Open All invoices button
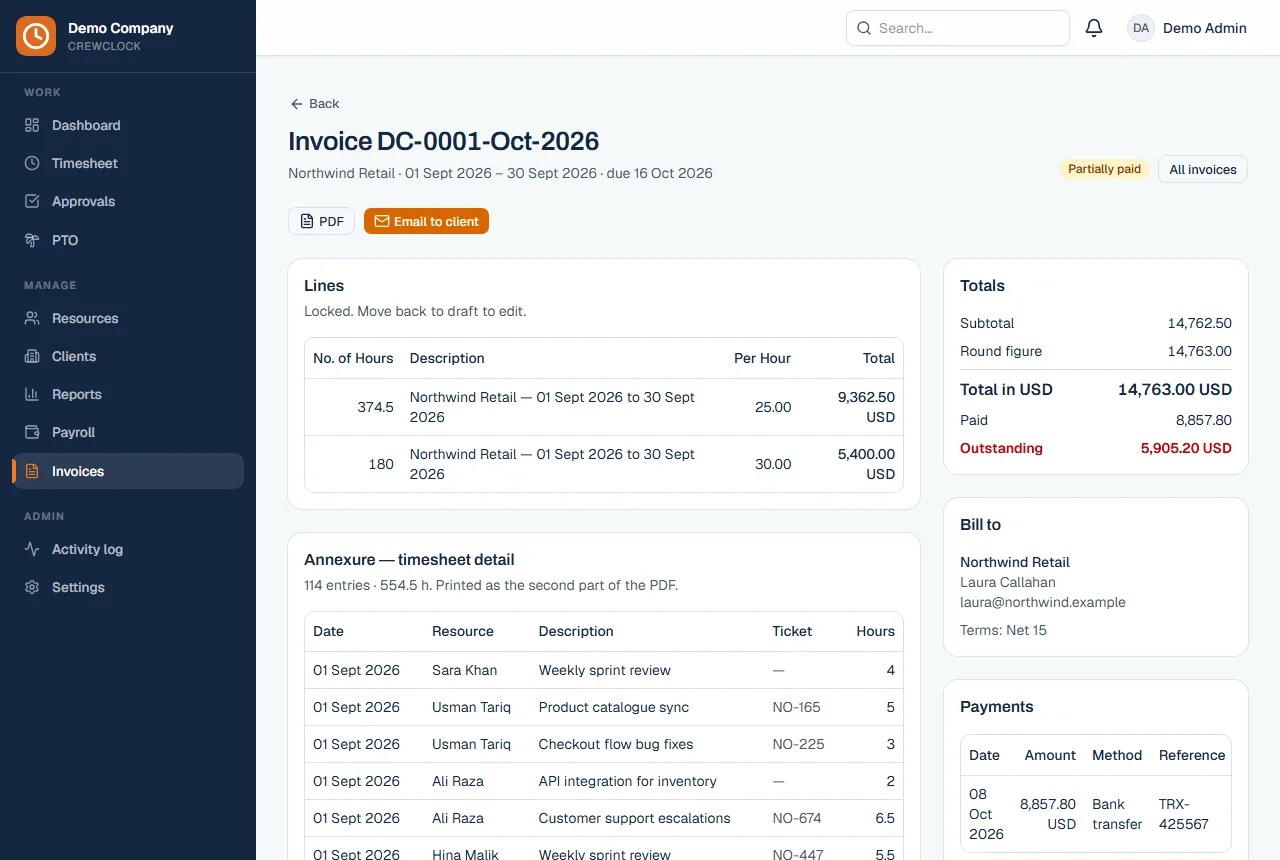Viewport: 1280px width, 860px height. (1203, 169)
